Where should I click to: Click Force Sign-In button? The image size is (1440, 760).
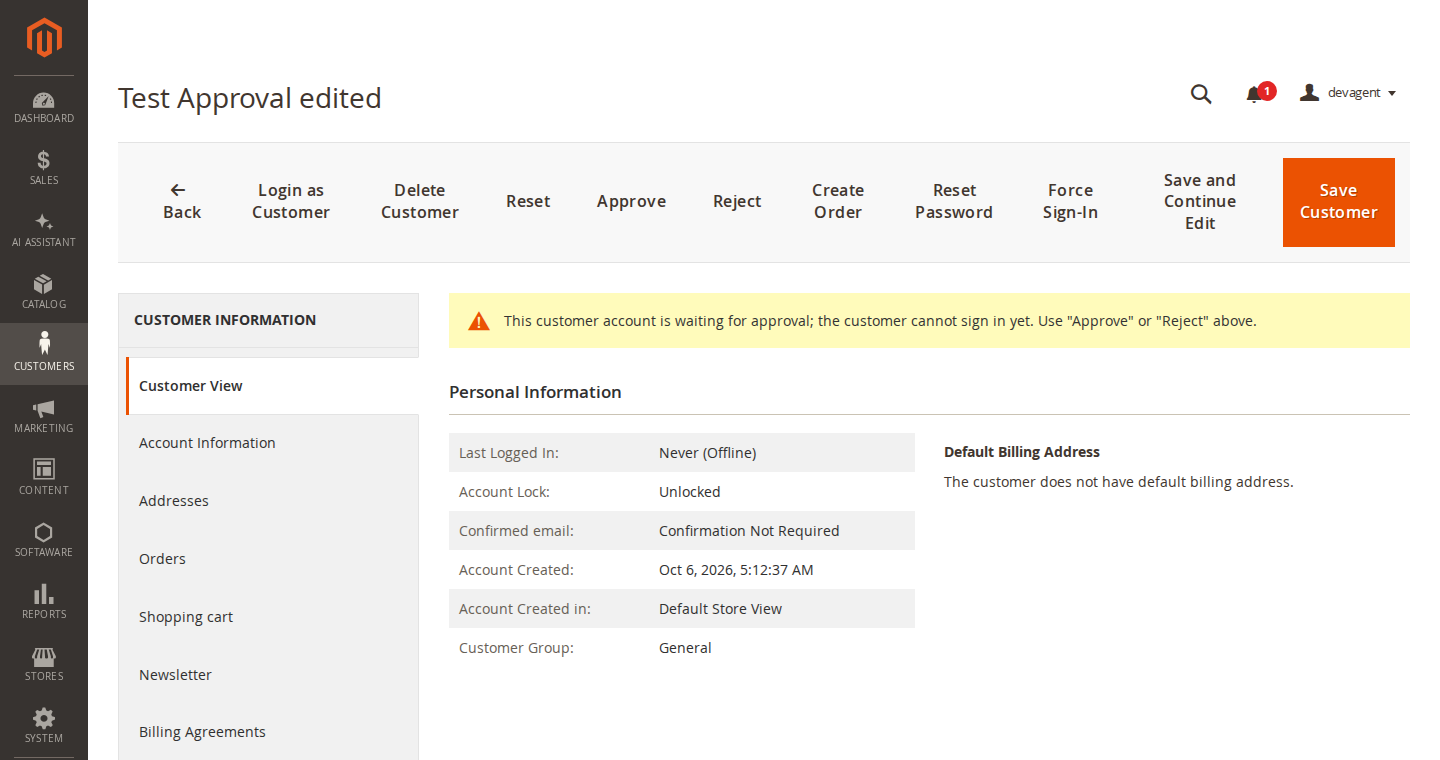click(x=1070, y=202)
